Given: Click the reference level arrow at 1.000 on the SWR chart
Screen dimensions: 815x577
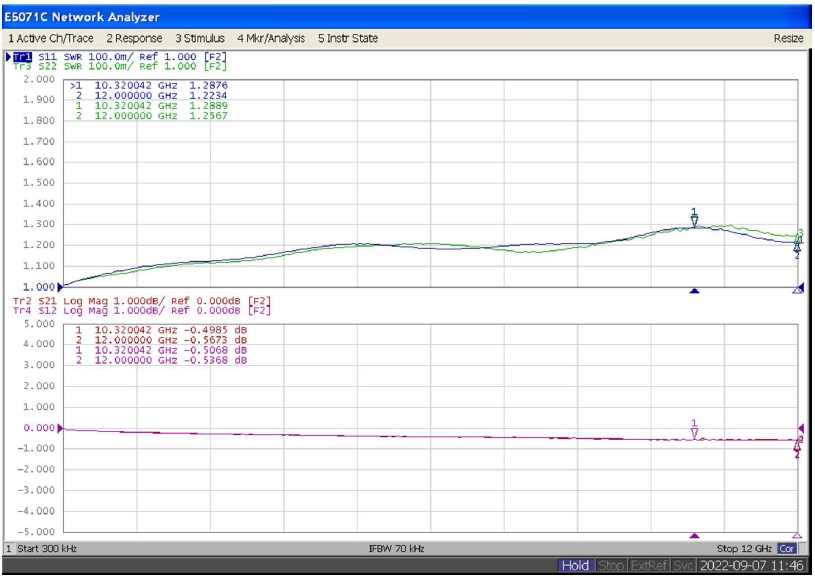Looking at the screenshot, I should tap(62, 287).
